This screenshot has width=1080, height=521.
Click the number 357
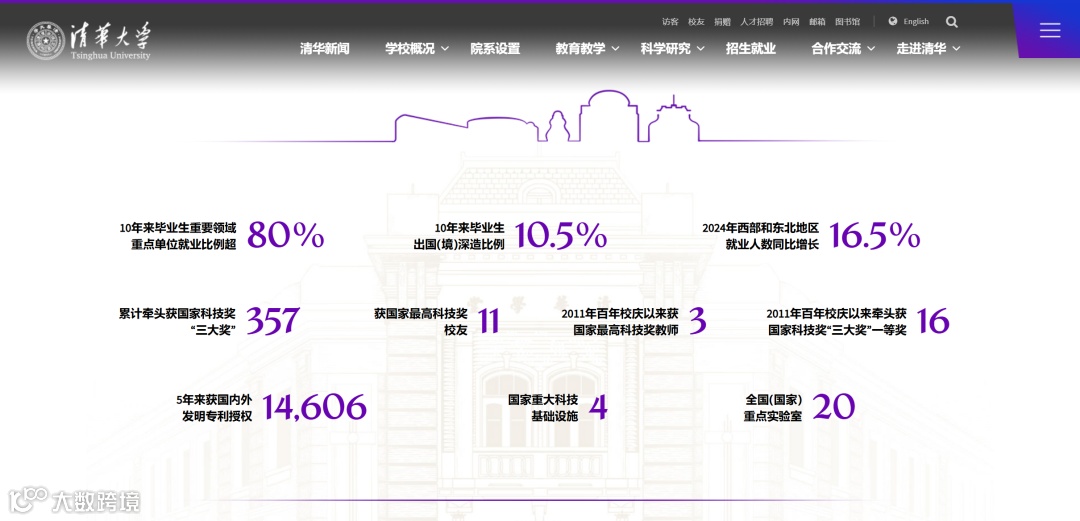[x=273, y=321]
